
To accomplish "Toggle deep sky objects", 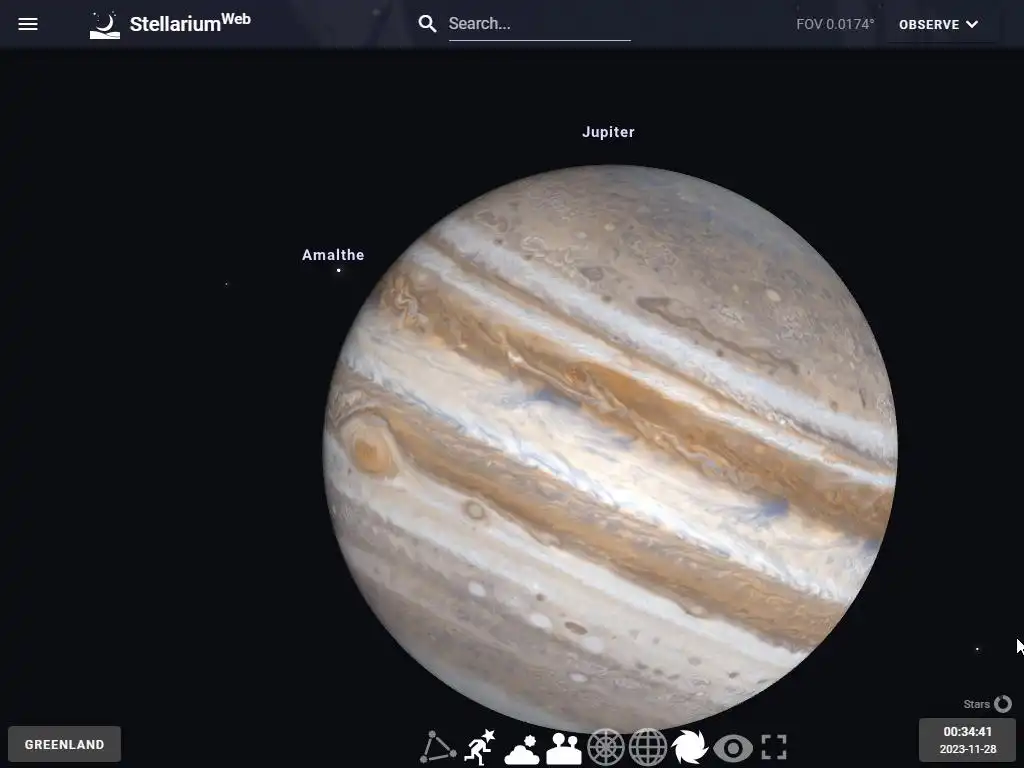I will tap(689, 747).
